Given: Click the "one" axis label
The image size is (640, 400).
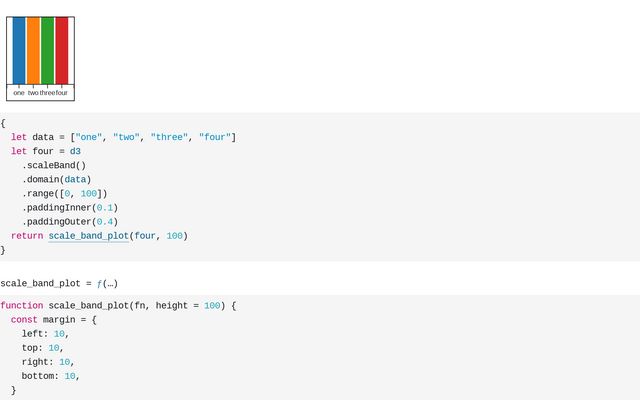Looking at the screenshot, I should click(x=19, y=93).
